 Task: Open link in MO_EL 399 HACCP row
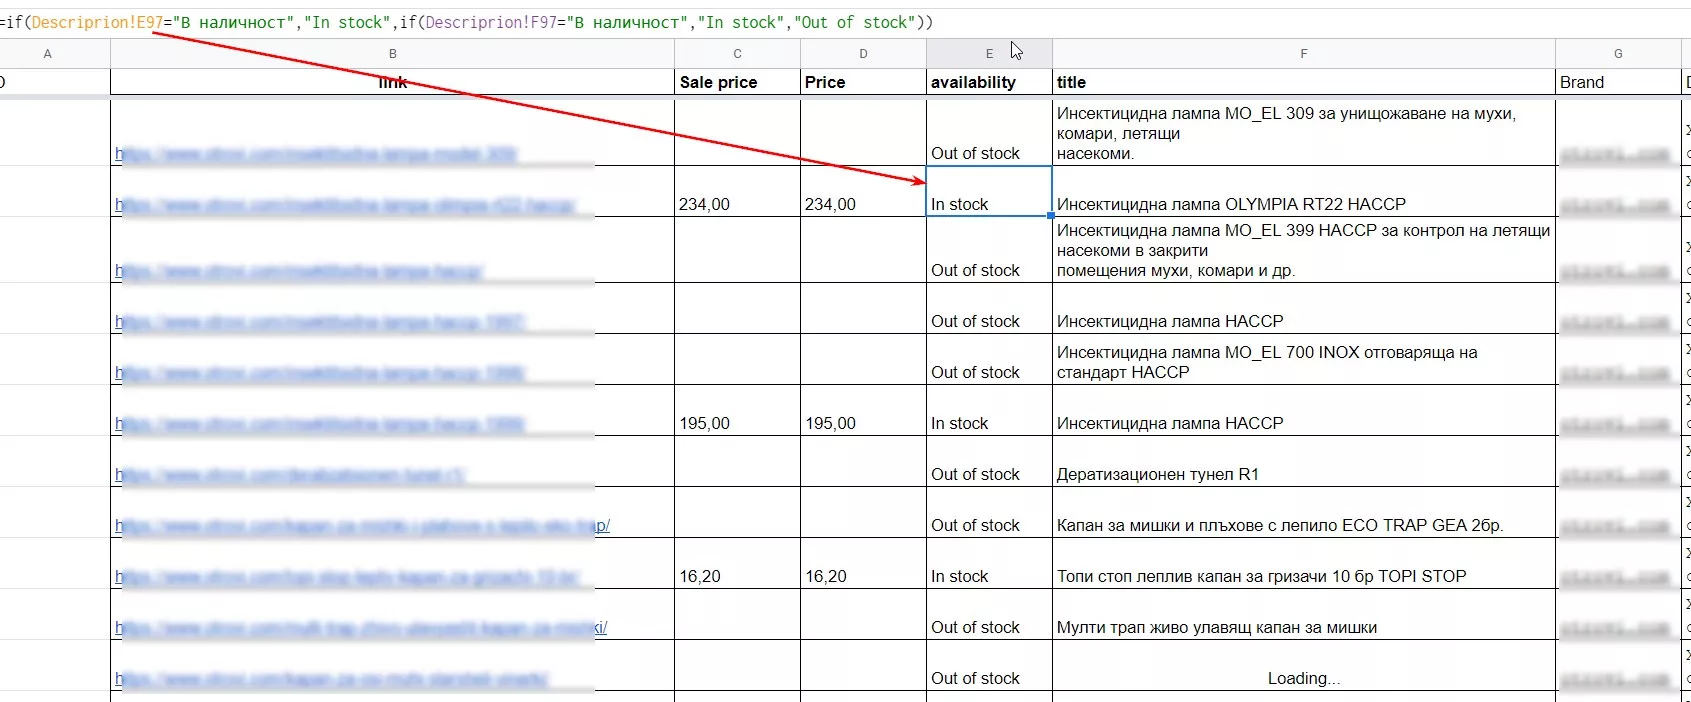coord(299,271)
